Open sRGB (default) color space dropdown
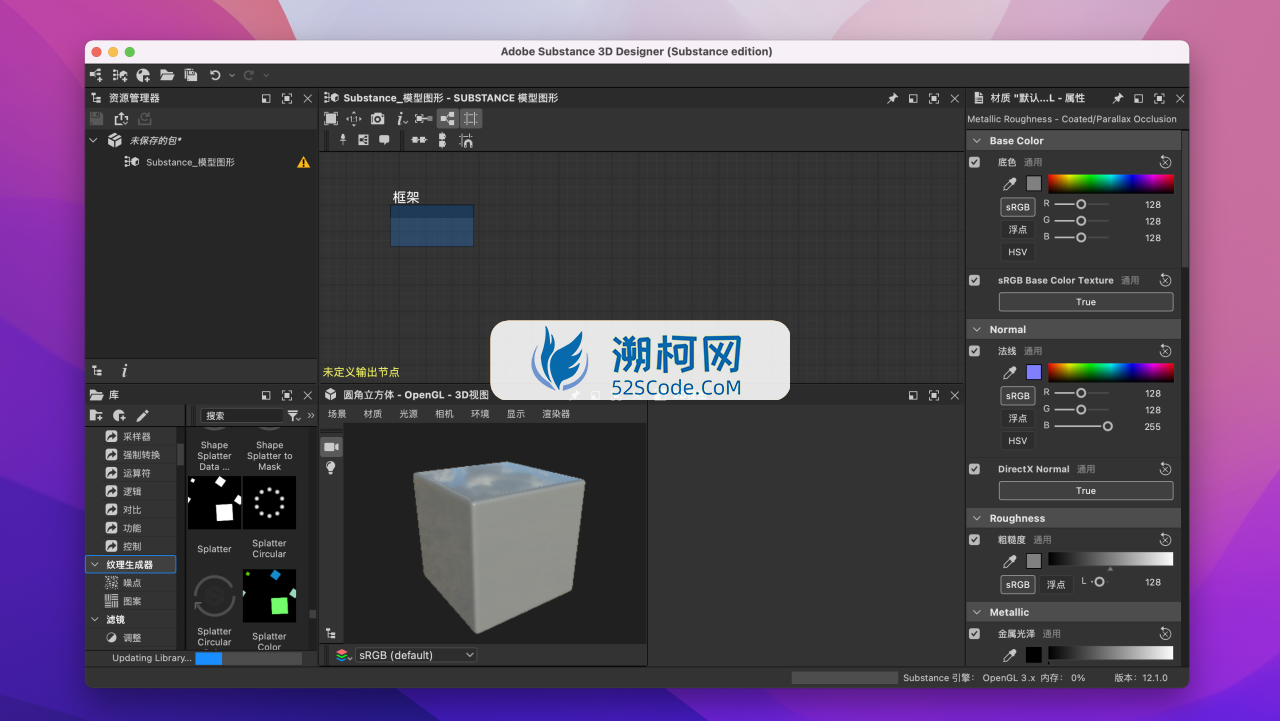This screenshot has height=721, width=1280. [417, 655]
